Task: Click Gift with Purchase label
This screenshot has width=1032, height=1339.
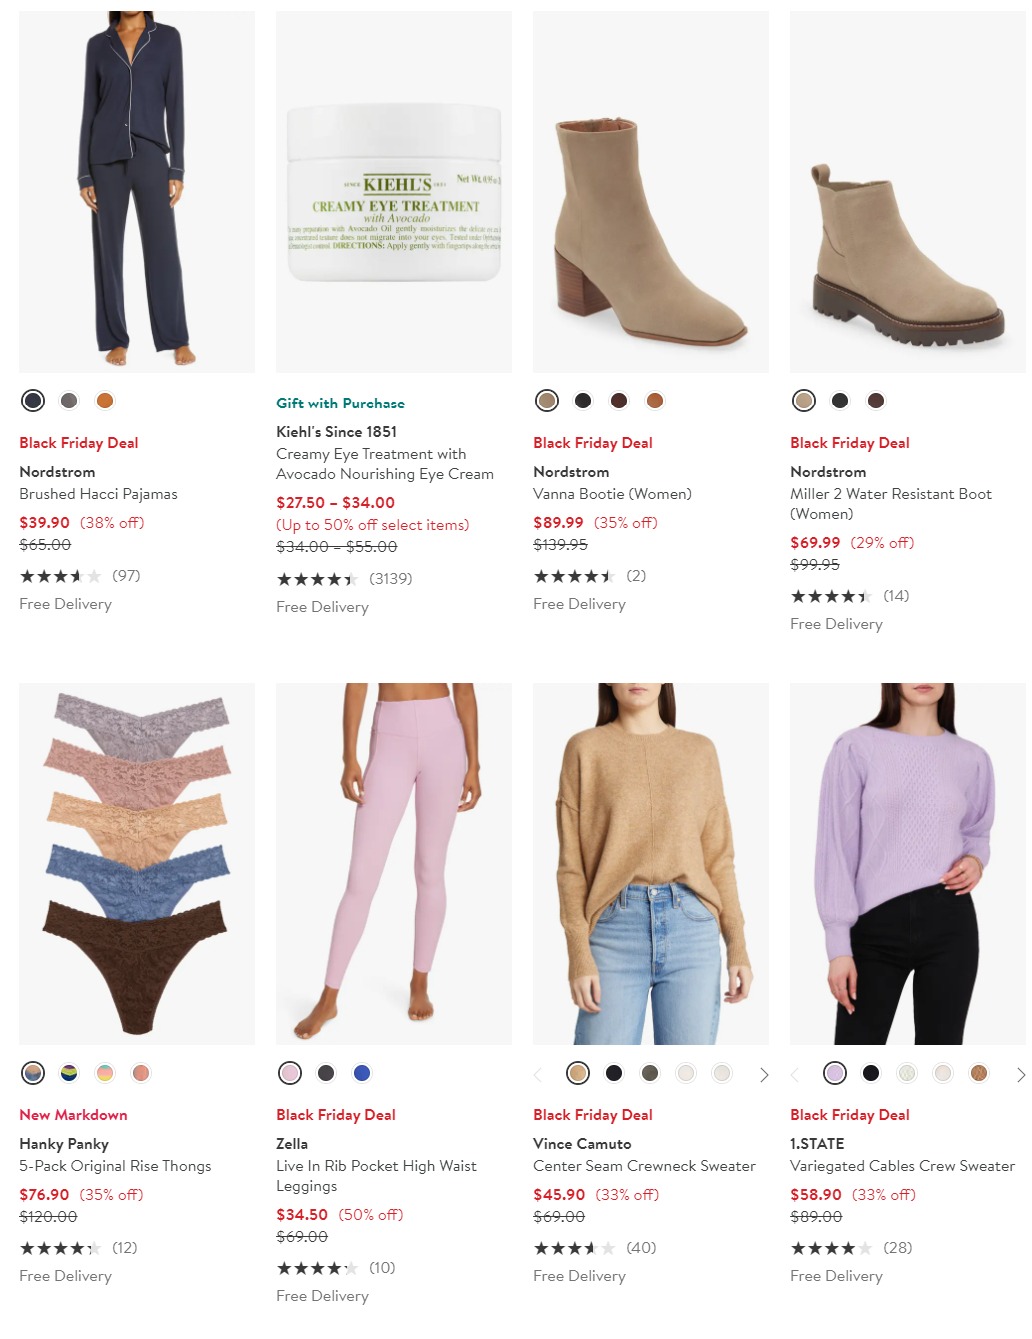Action: pyautogui.click(x=340, y=403)
